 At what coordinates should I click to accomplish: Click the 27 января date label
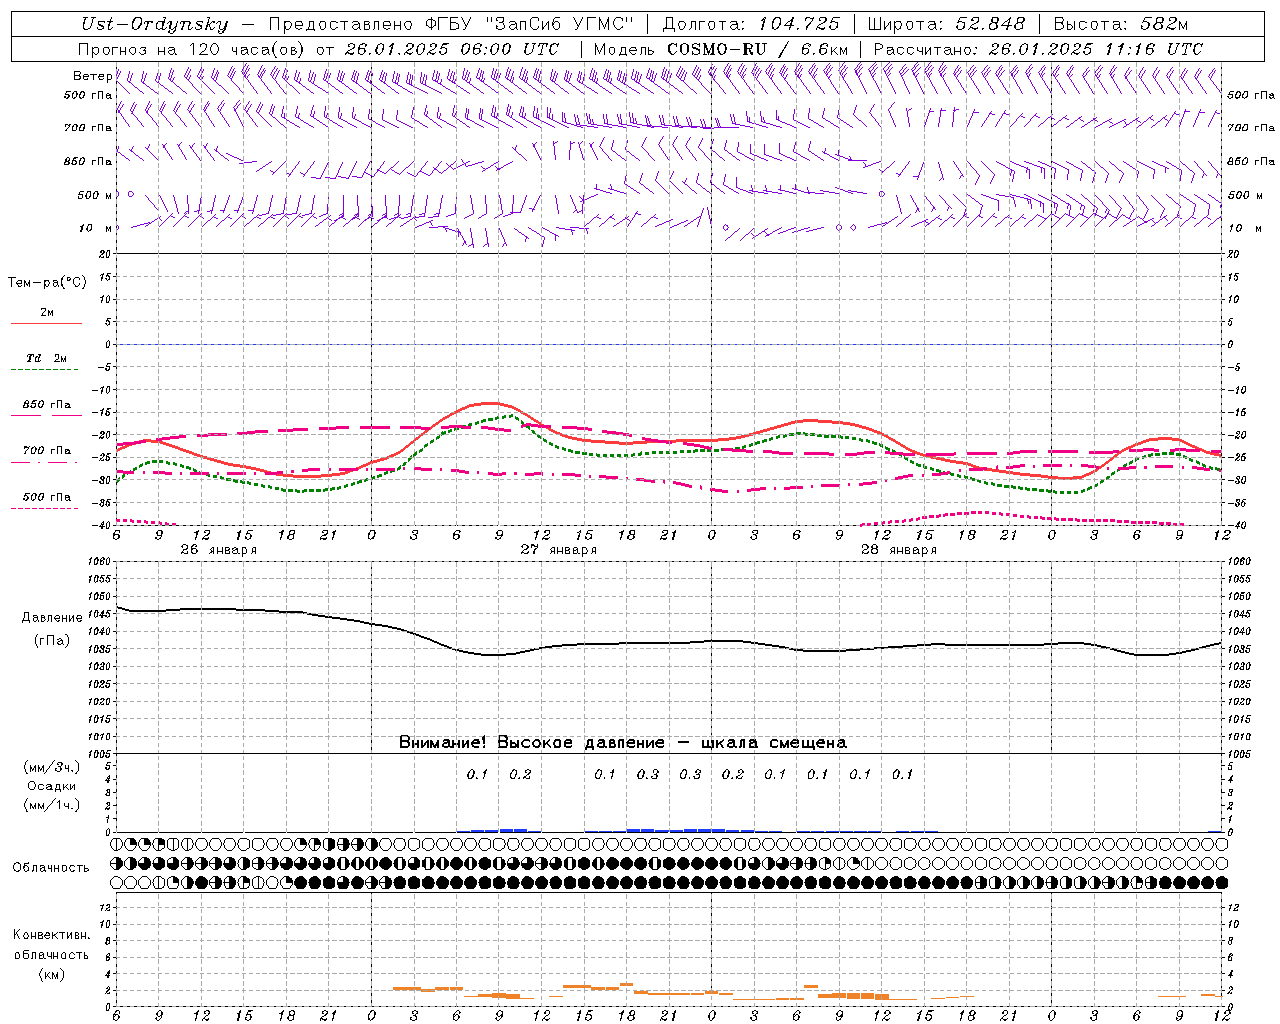pyautogui.click(x=559, y=550)
